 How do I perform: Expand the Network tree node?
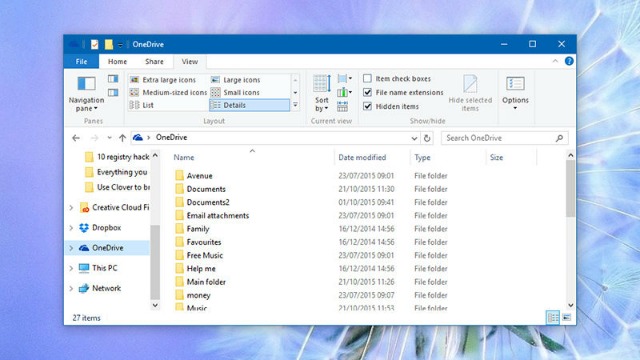(x=71, y=288)
